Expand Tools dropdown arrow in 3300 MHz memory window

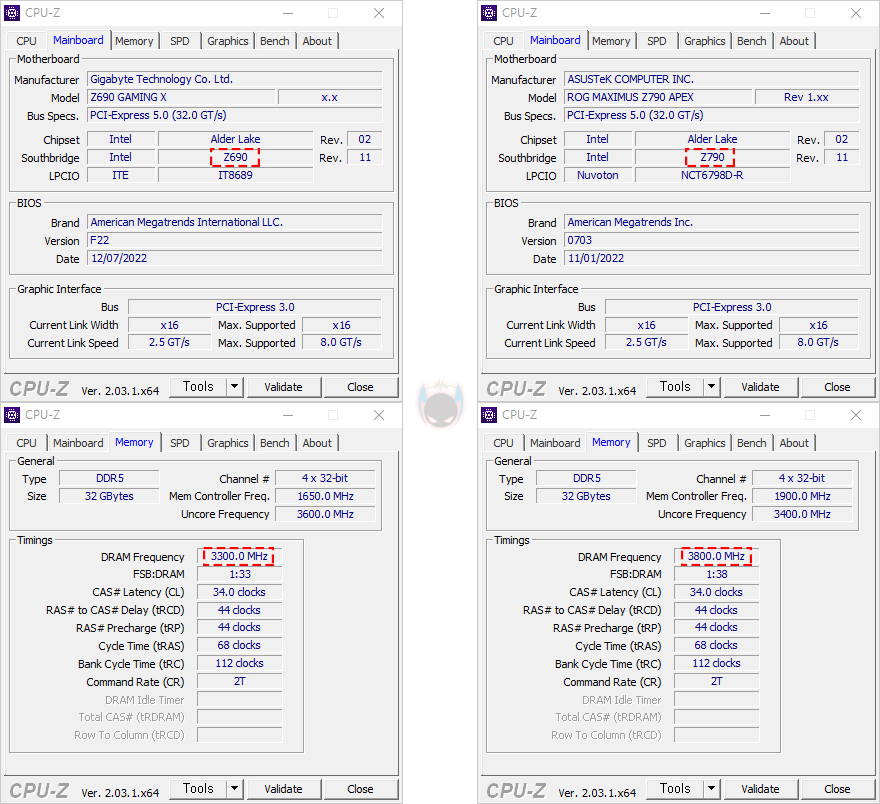coord(234,789)
